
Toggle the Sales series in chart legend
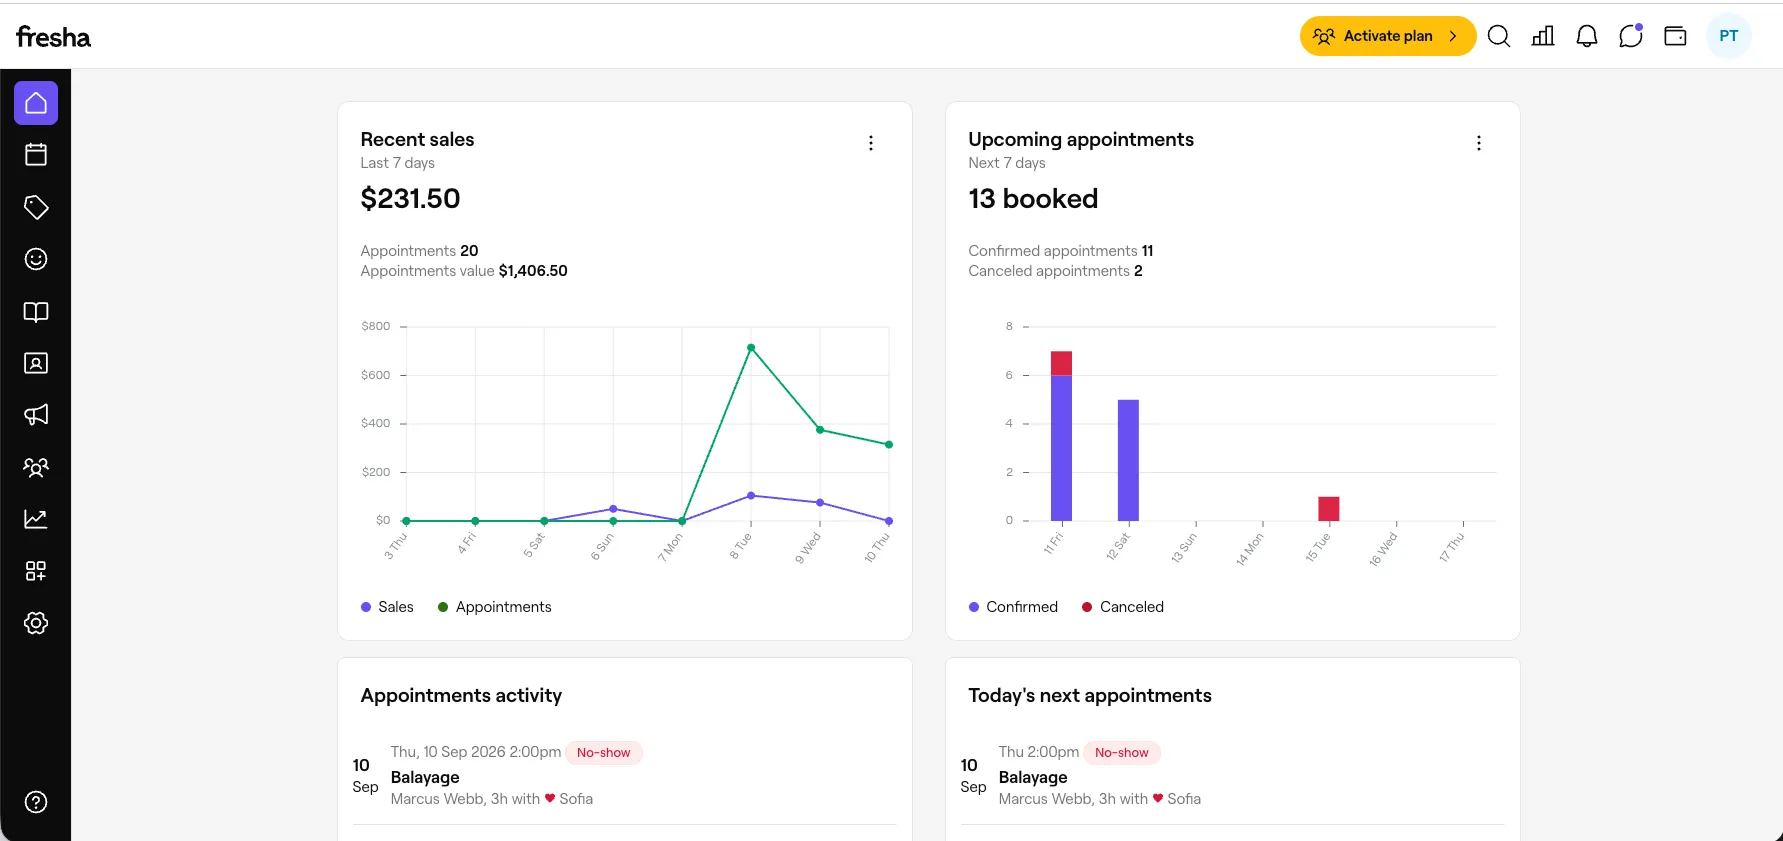[387, 607]
